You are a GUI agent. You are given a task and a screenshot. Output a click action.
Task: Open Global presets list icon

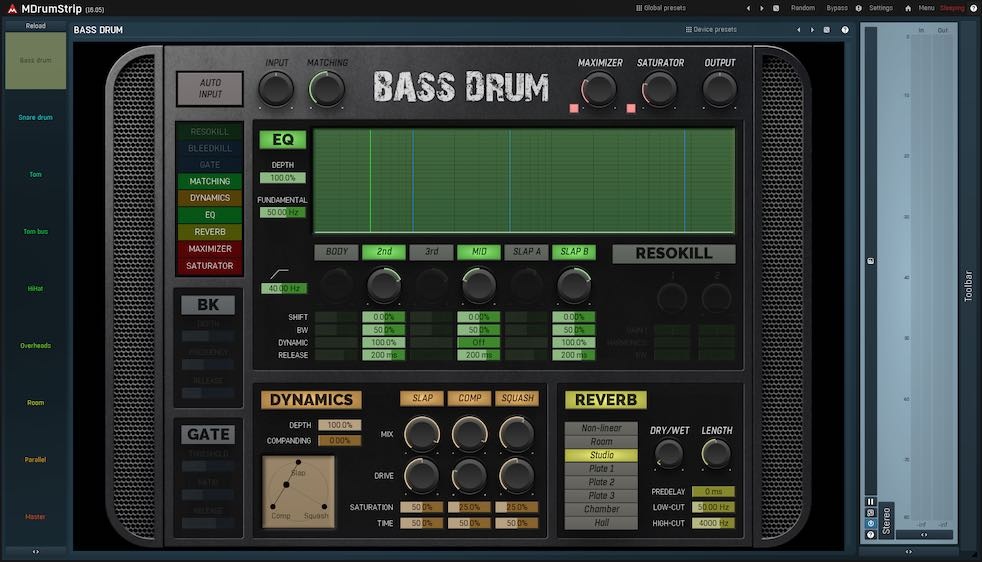click(x=639, y=8)
